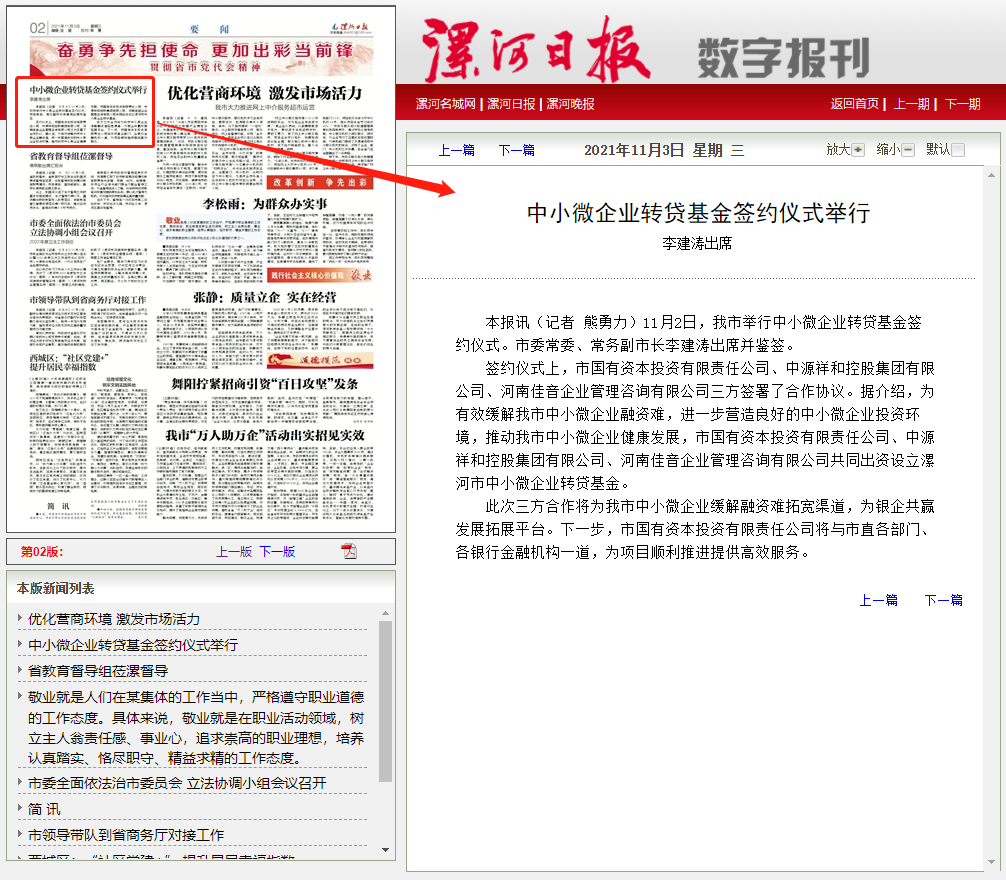Click the highlighted article on the page thumbnail
Image resolution: width=1006 pixels, height=880 pixels.
coord(85,111)
